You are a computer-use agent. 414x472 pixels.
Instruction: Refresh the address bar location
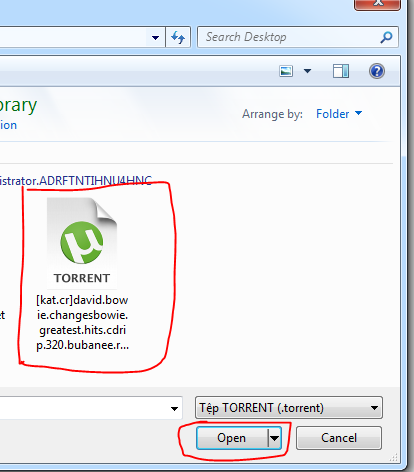pyautogui.click(x=178, y=37)
